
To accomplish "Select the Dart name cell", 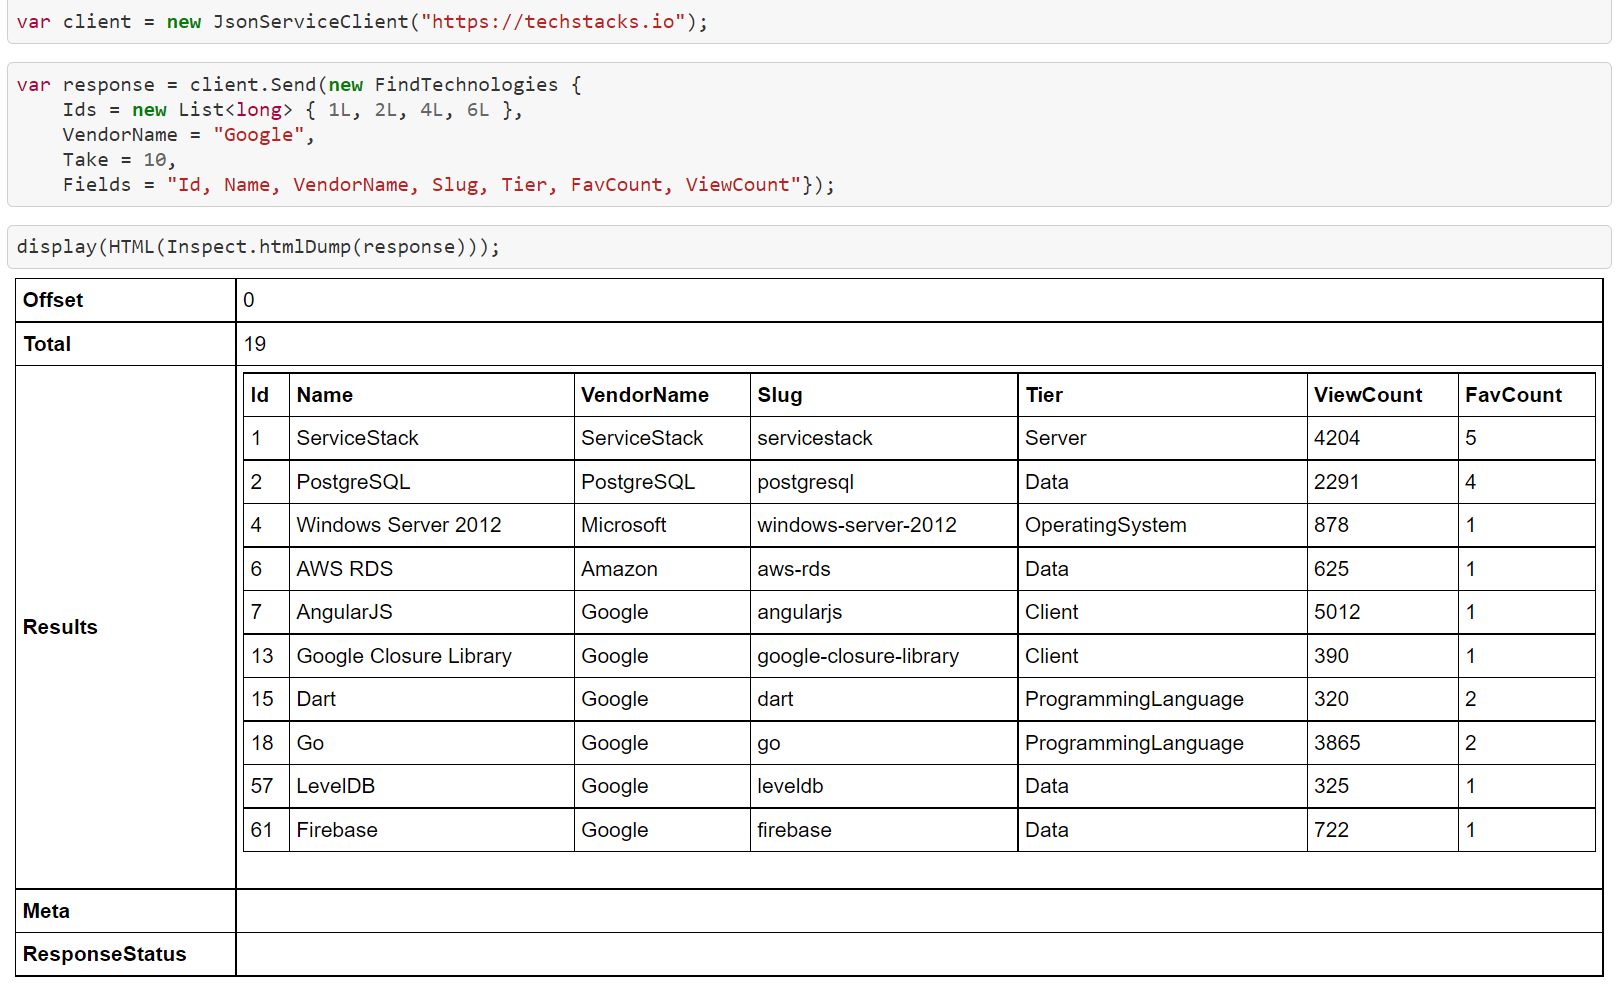I will click(x=432, y=699).
